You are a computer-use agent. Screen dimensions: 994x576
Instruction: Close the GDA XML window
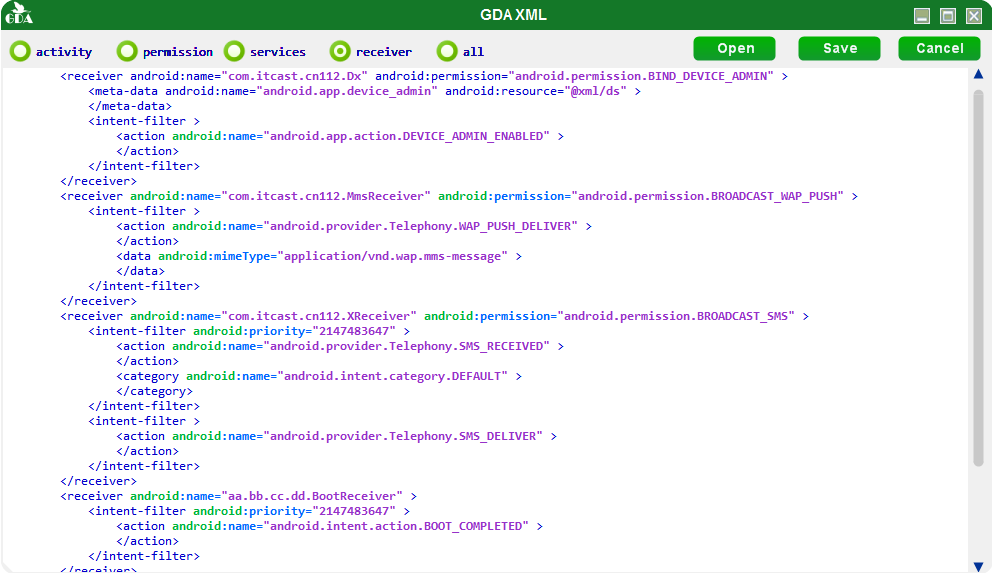point(974,16)
